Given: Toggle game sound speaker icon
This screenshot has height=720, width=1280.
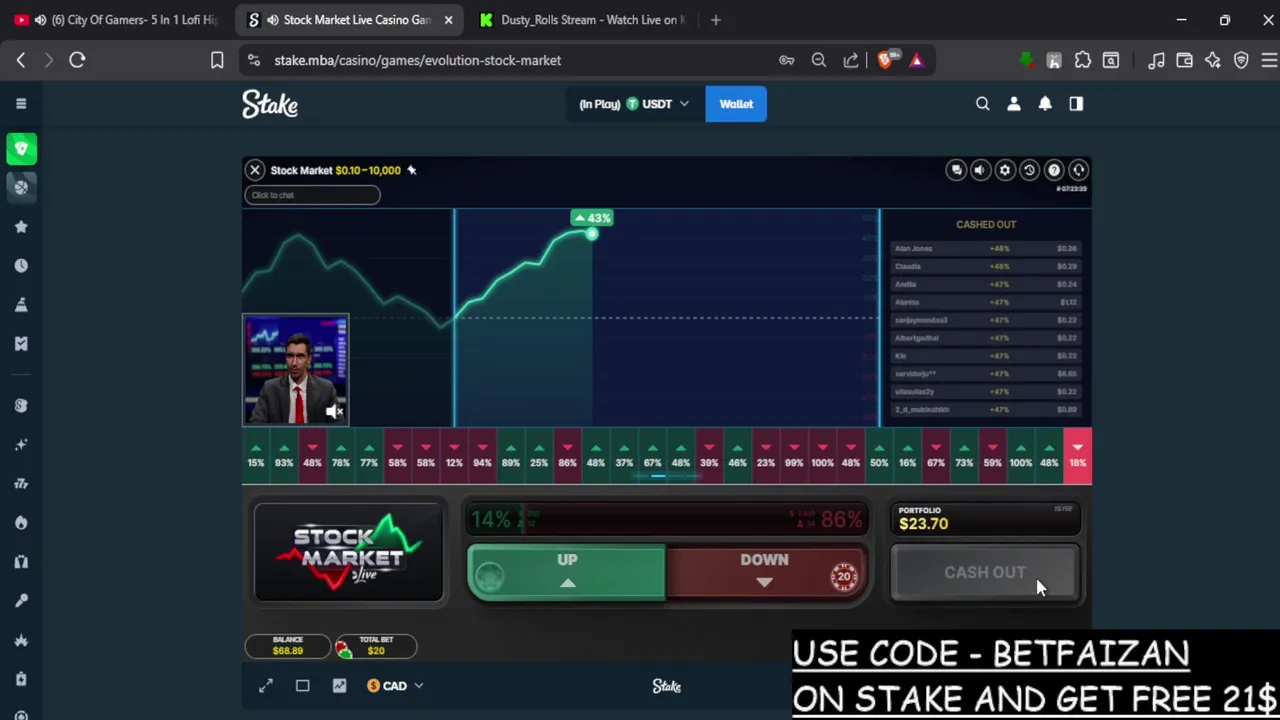Looking at the screenshot, I should (980, 170).
